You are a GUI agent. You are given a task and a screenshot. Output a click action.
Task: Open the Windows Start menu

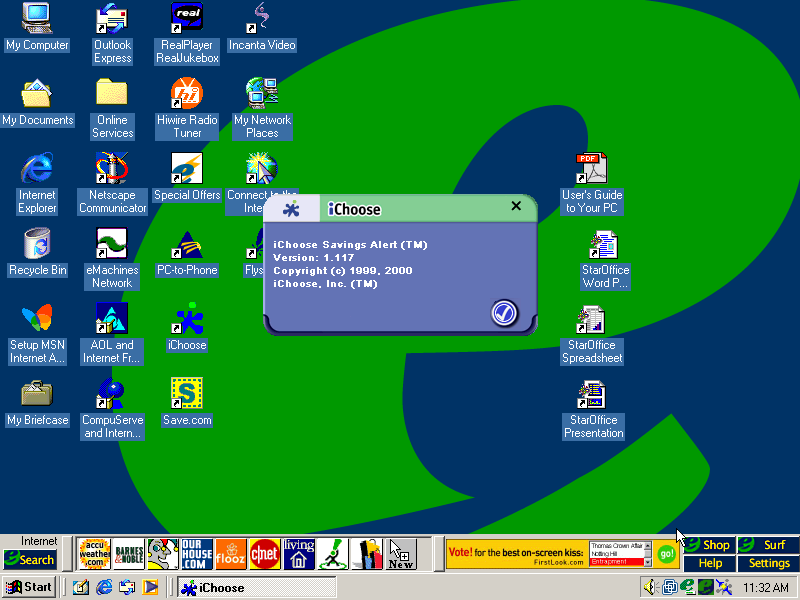tap(29, 587)
